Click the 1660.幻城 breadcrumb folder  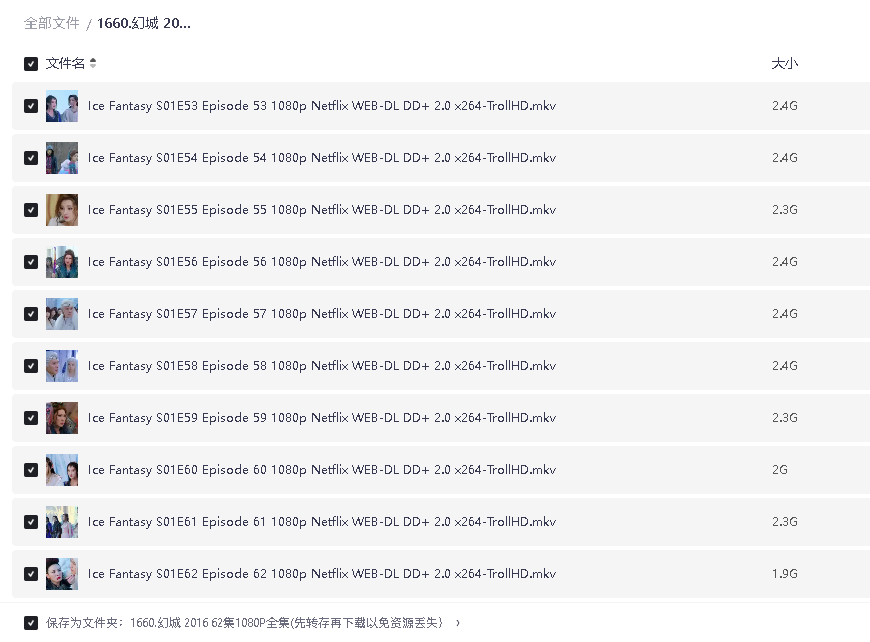(144, 23)
